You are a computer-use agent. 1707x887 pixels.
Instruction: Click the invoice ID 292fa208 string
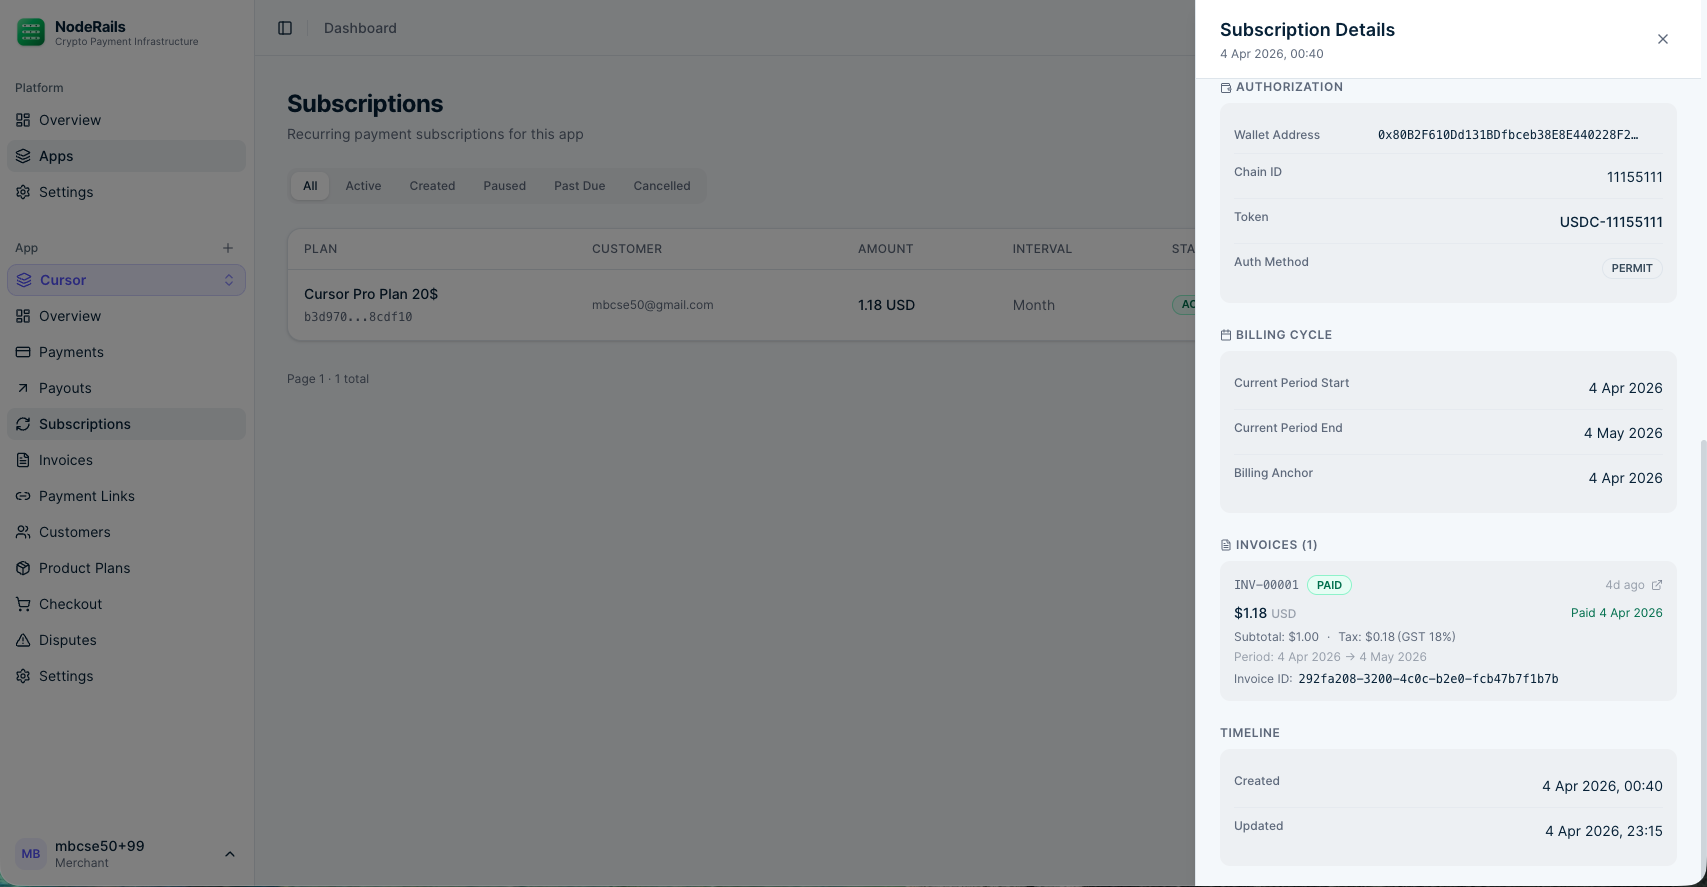coord(1428,679)
